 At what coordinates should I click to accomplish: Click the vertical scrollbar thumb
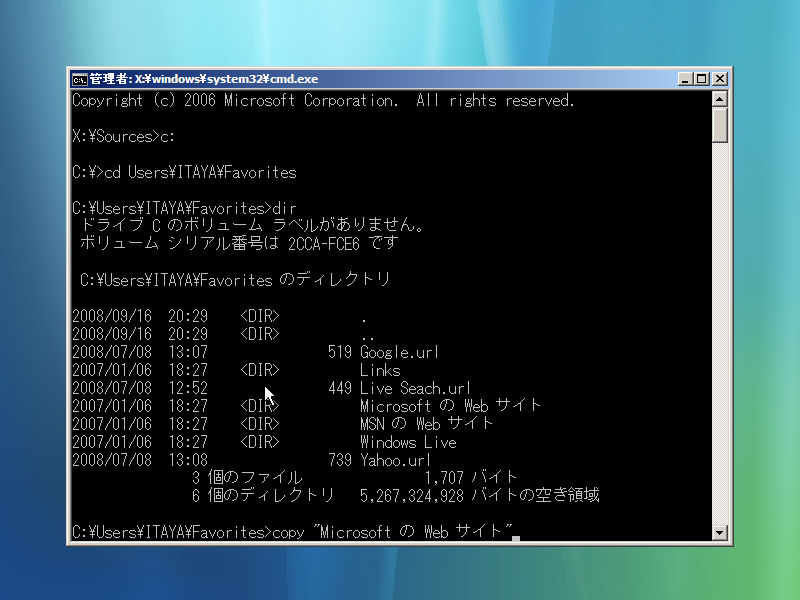pos(719,125)
